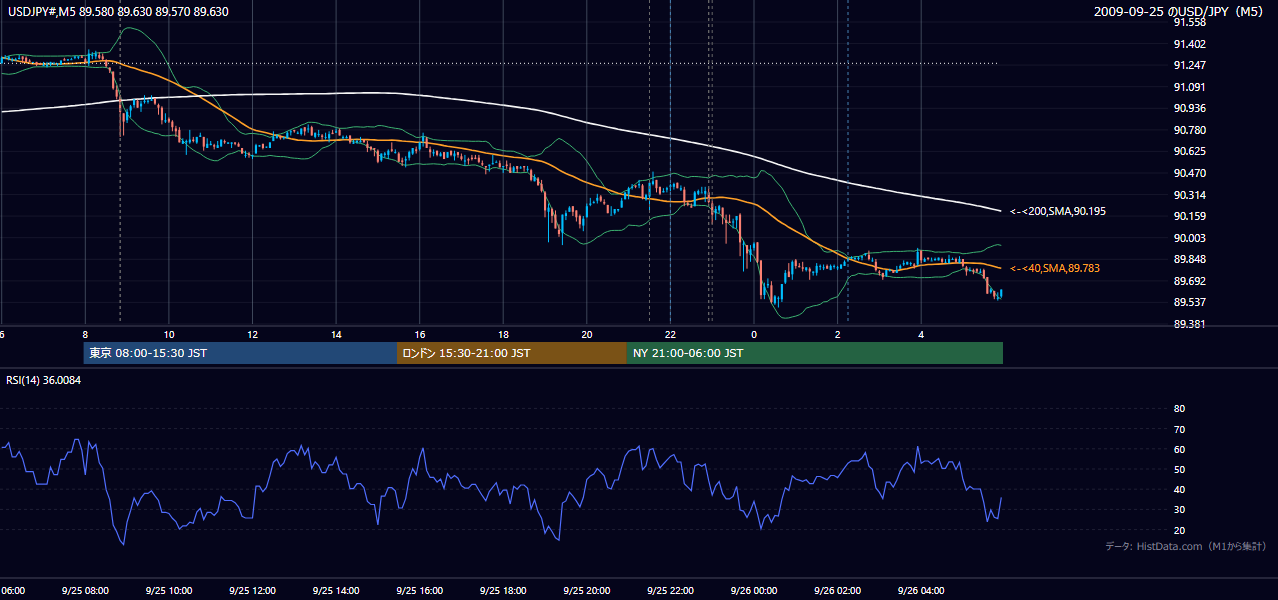1278x600 pixels.
Task: Click the 2009-09-25 のUSD/JPY (M5) chart title
Action: click(x=1180, y=12)
